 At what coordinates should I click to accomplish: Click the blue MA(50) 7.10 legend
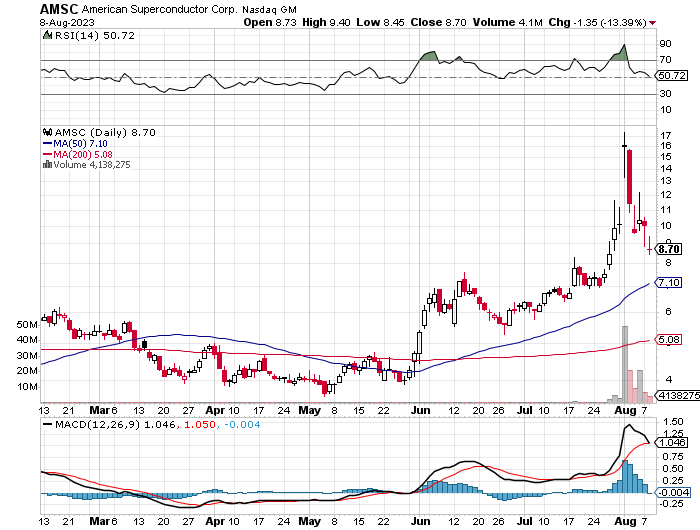(x=75, y=143)
